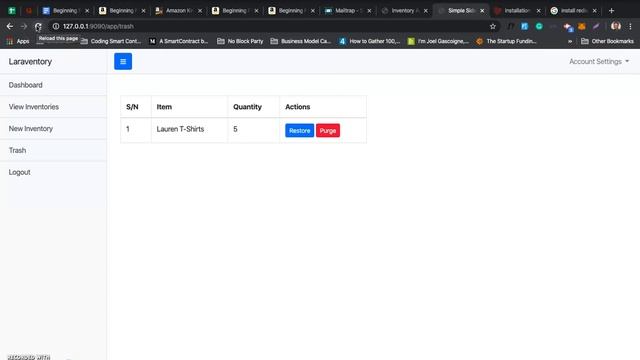Open New Inventory in the sidebar

(x=53, y=129)
